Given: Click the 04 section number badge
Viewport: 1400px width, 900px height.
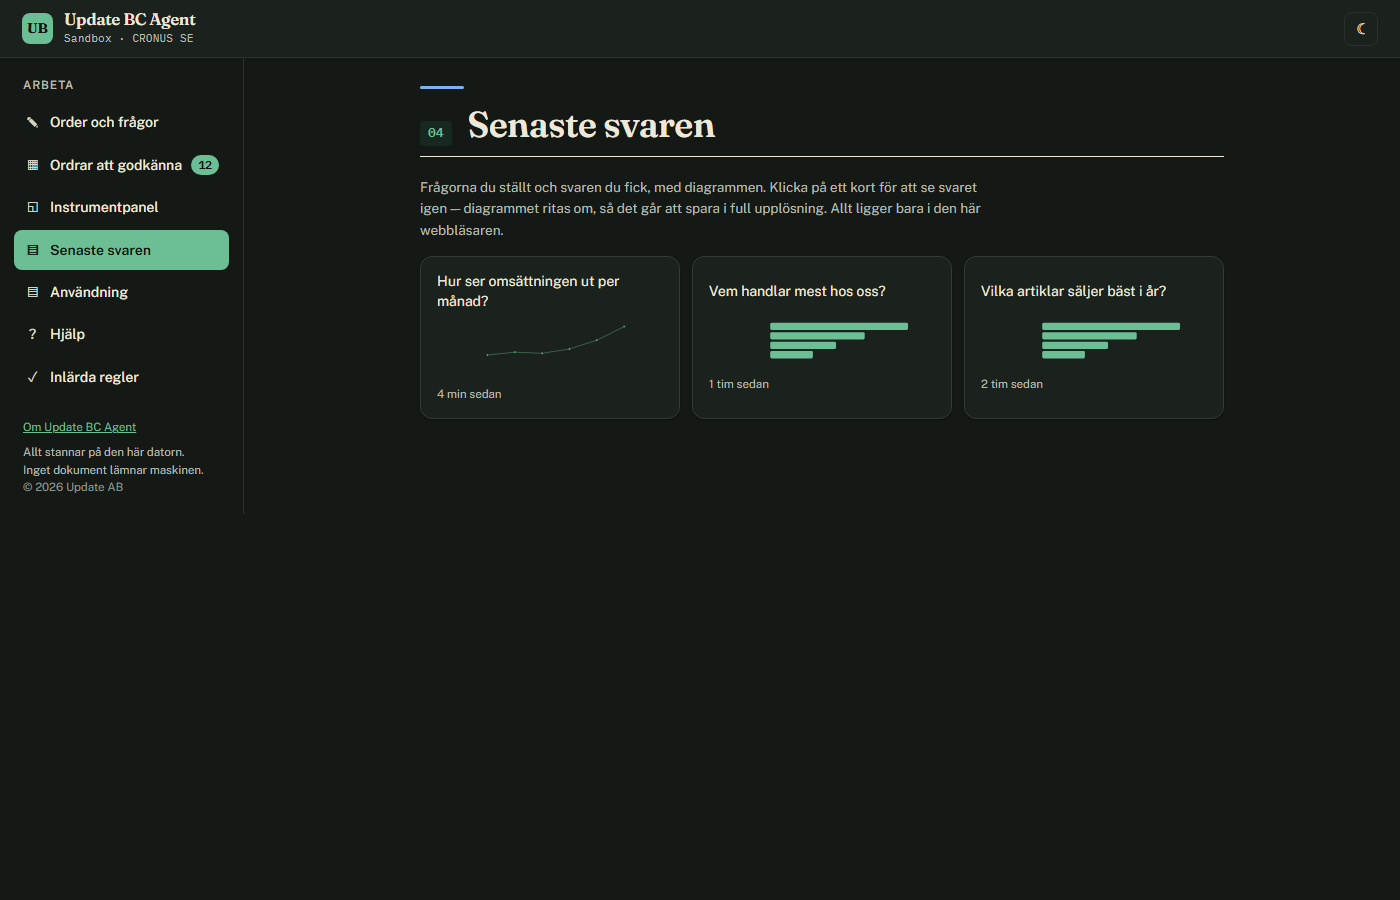Looking at the screenshot, I should 436,133.
